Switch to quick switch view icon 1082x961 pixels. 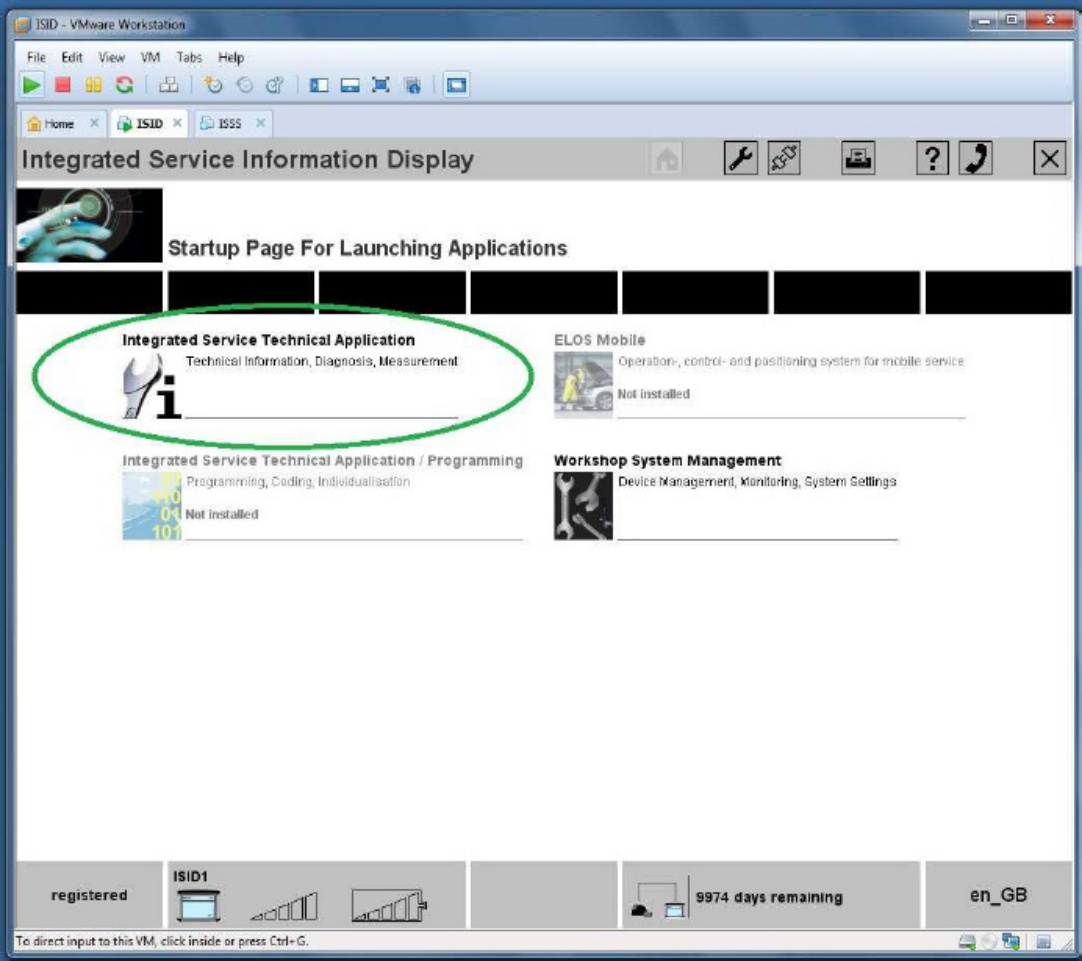pyautogui.click(x=350, y=85)
